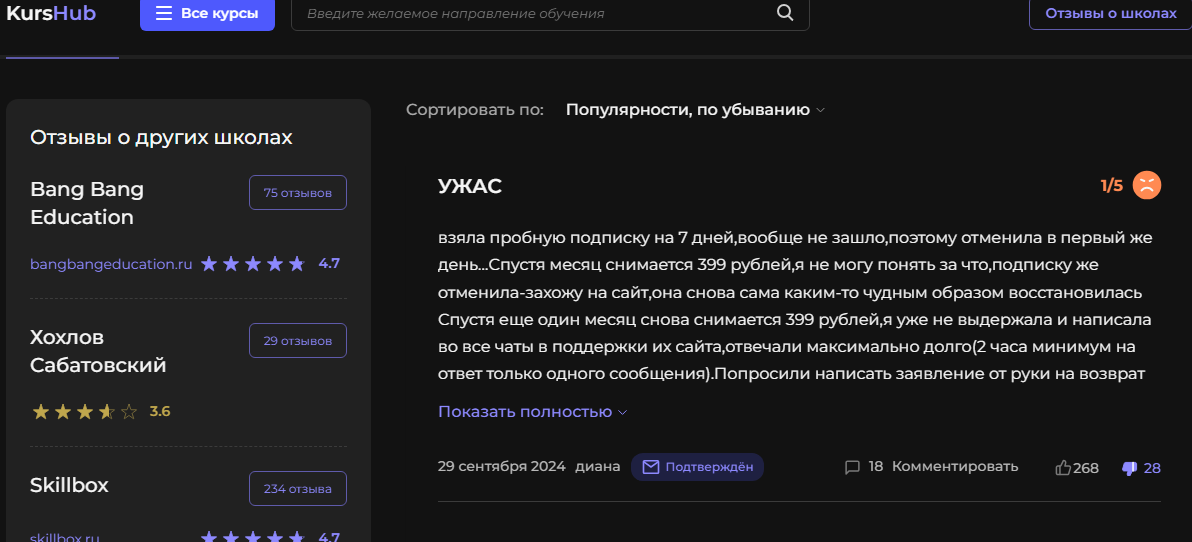Click the sort dropdown chevron arrow
Image resolution: width=1192 pixels, height=542 pixels.
(x=820, y=110)
